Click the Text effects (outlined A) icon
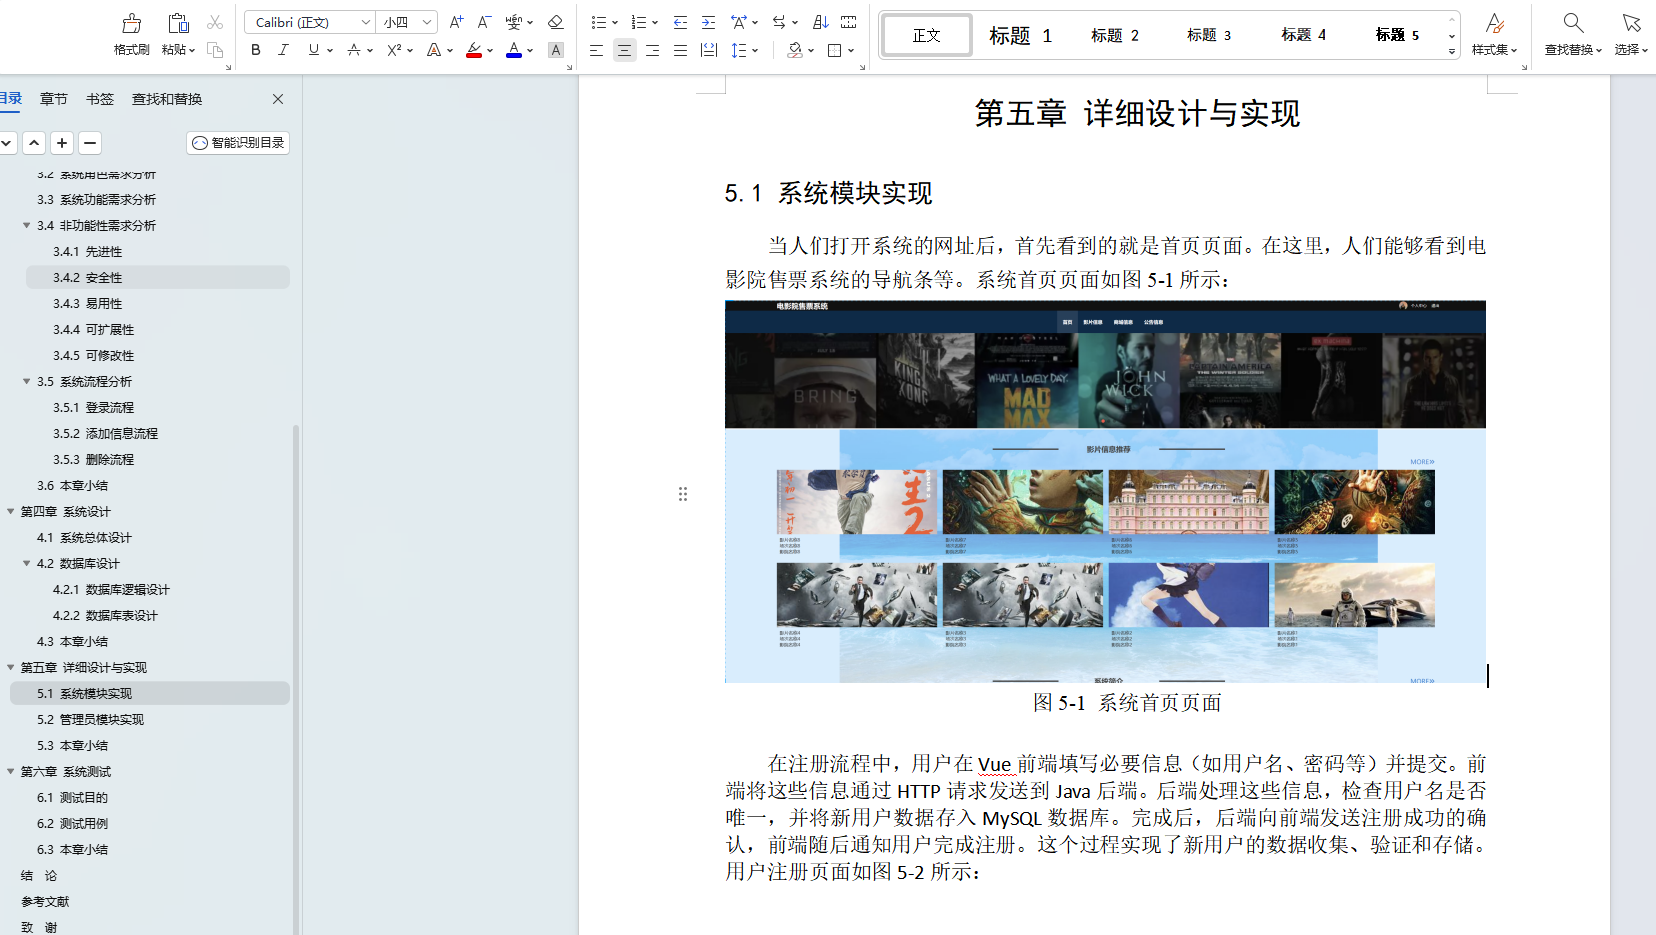Viewport: 1656px width, 935px height. point(433,50)
